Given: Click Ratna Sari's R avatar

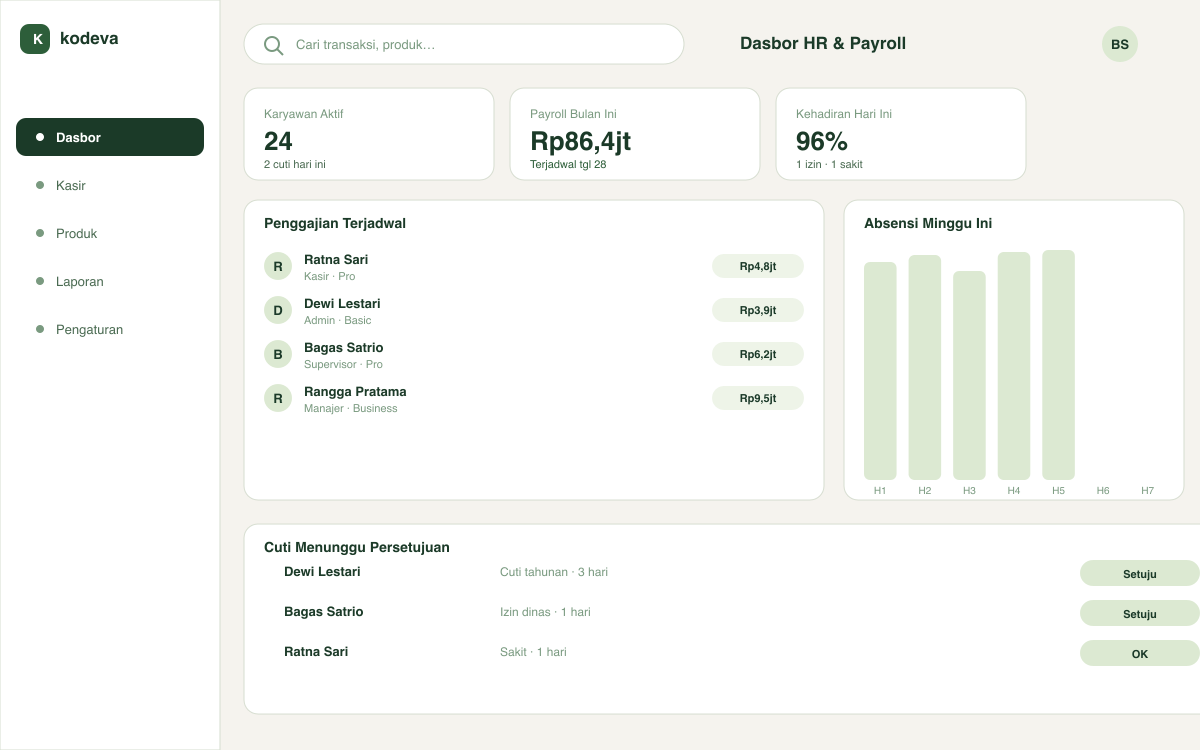Looking at the screenshot, I should 278,266.
